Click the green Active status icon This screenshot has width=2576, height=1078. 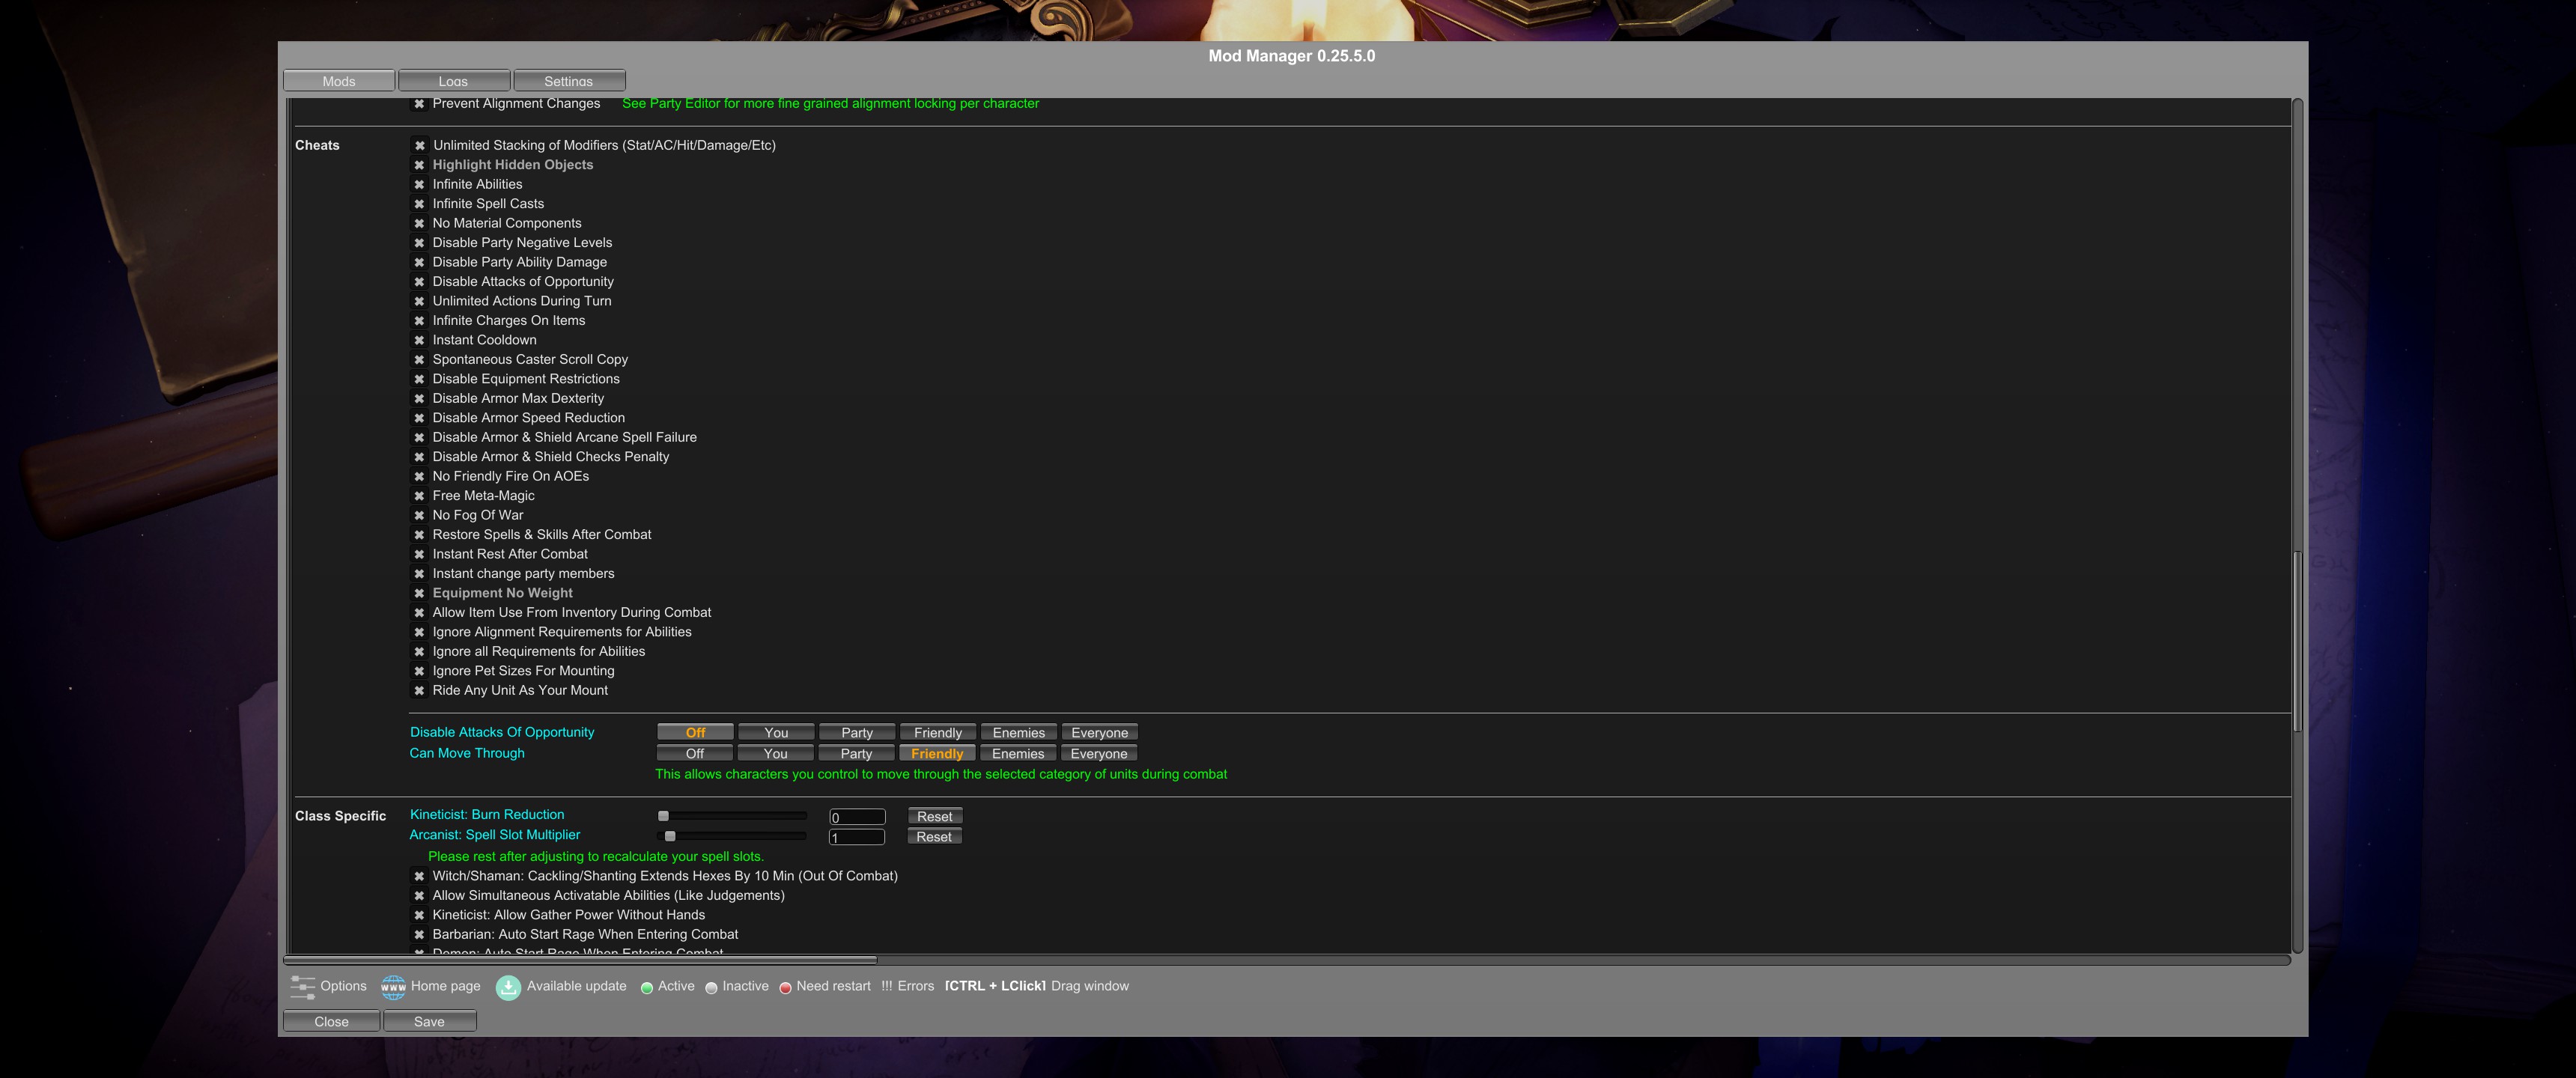tap(647, 988)
